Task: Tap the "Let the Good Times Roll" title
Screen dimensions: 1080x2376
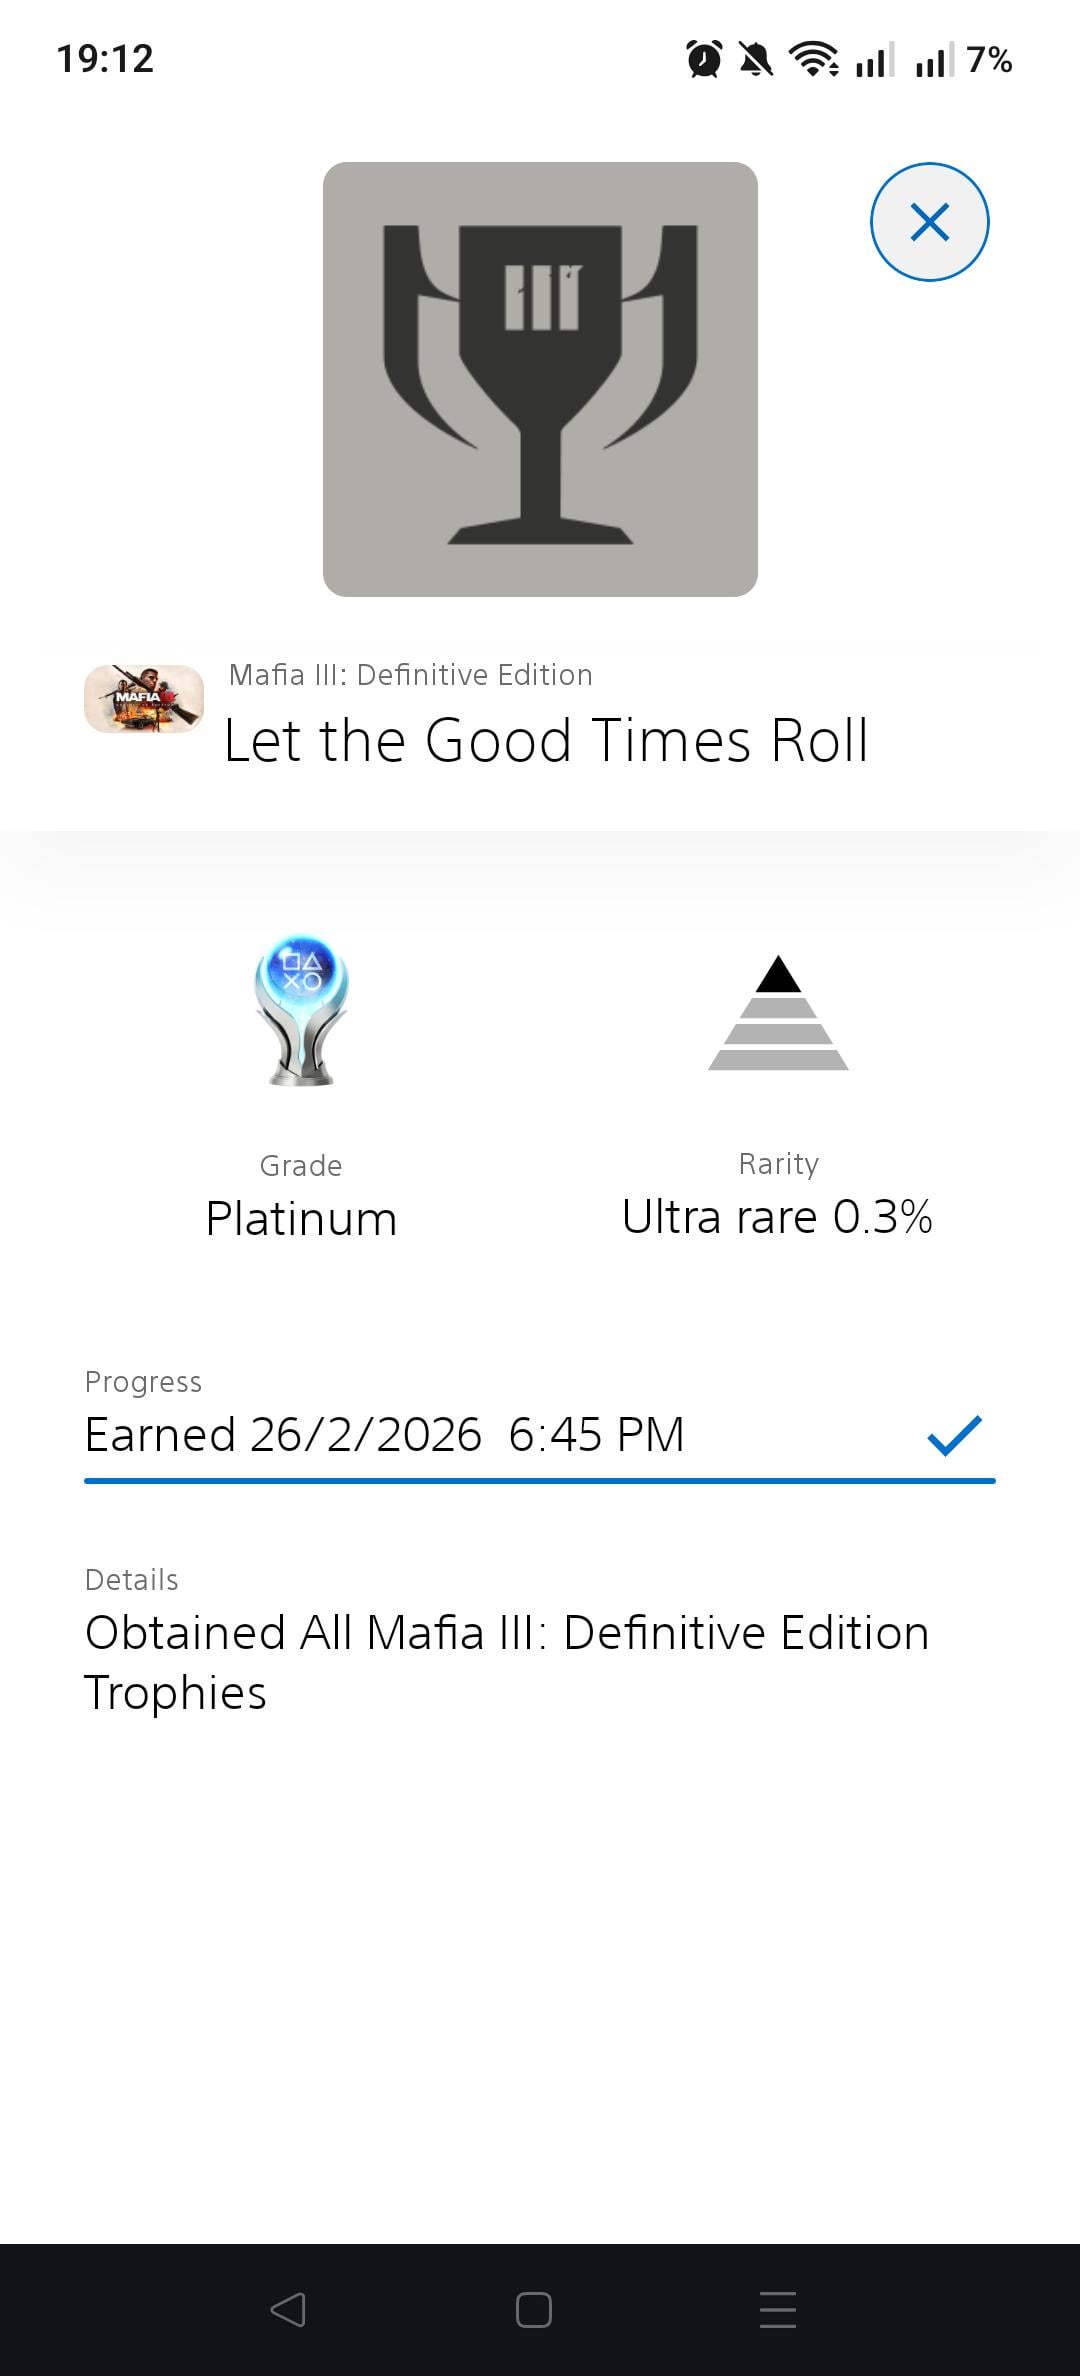Action: pyautogui.click(x=546, y=741)
